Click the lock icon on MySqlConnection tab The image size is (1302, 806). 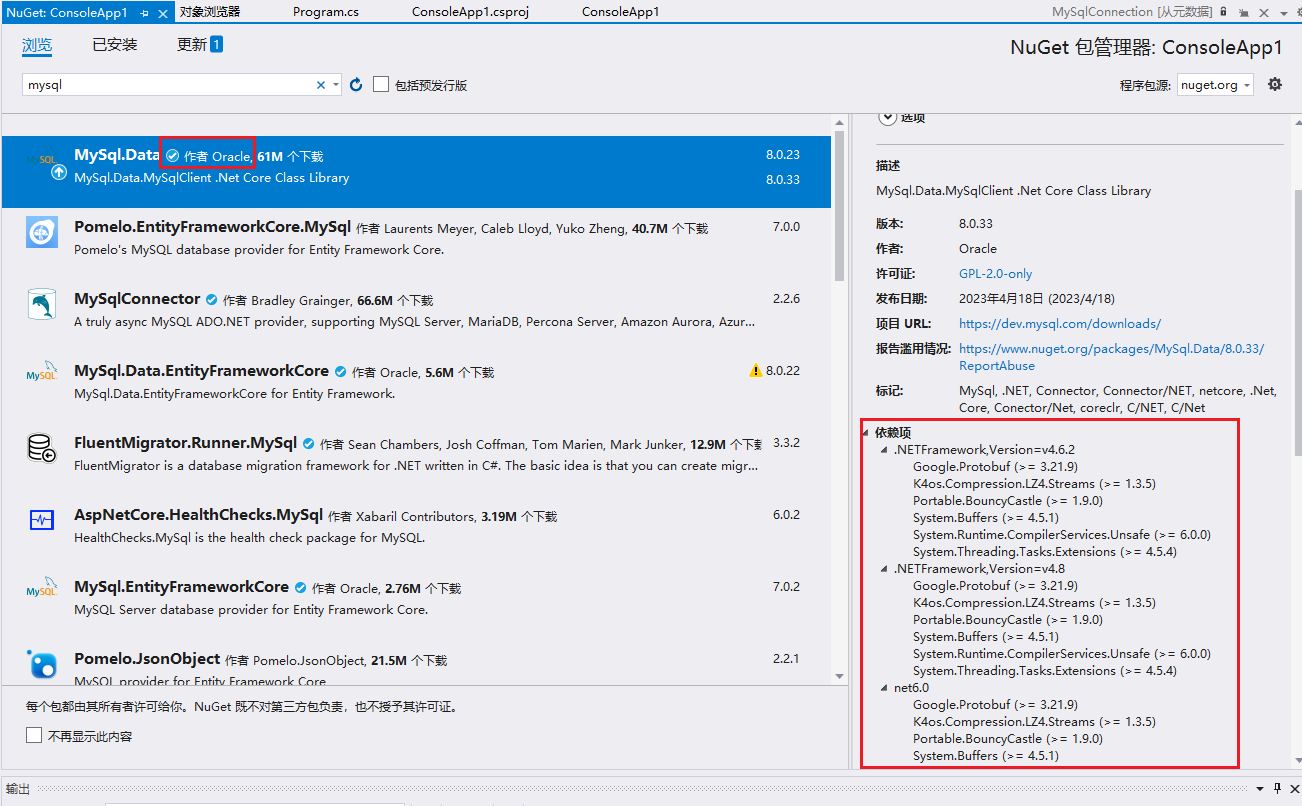1223,12
